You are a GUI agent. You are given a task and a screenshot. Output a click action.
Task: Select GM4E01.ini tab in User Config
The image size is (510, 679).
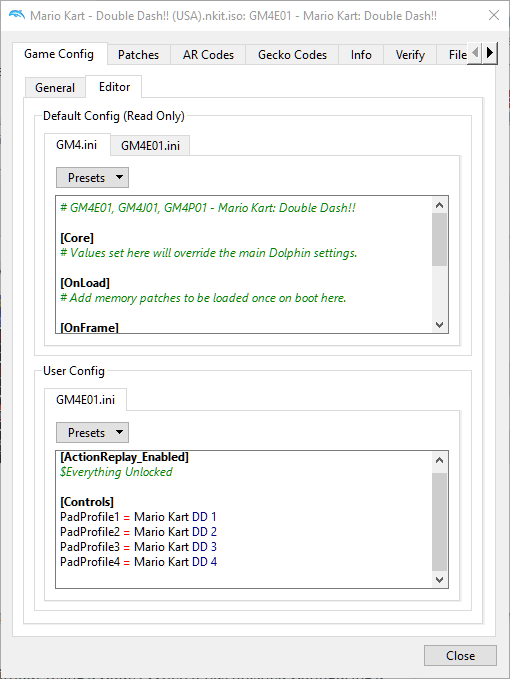coord(85,400)
